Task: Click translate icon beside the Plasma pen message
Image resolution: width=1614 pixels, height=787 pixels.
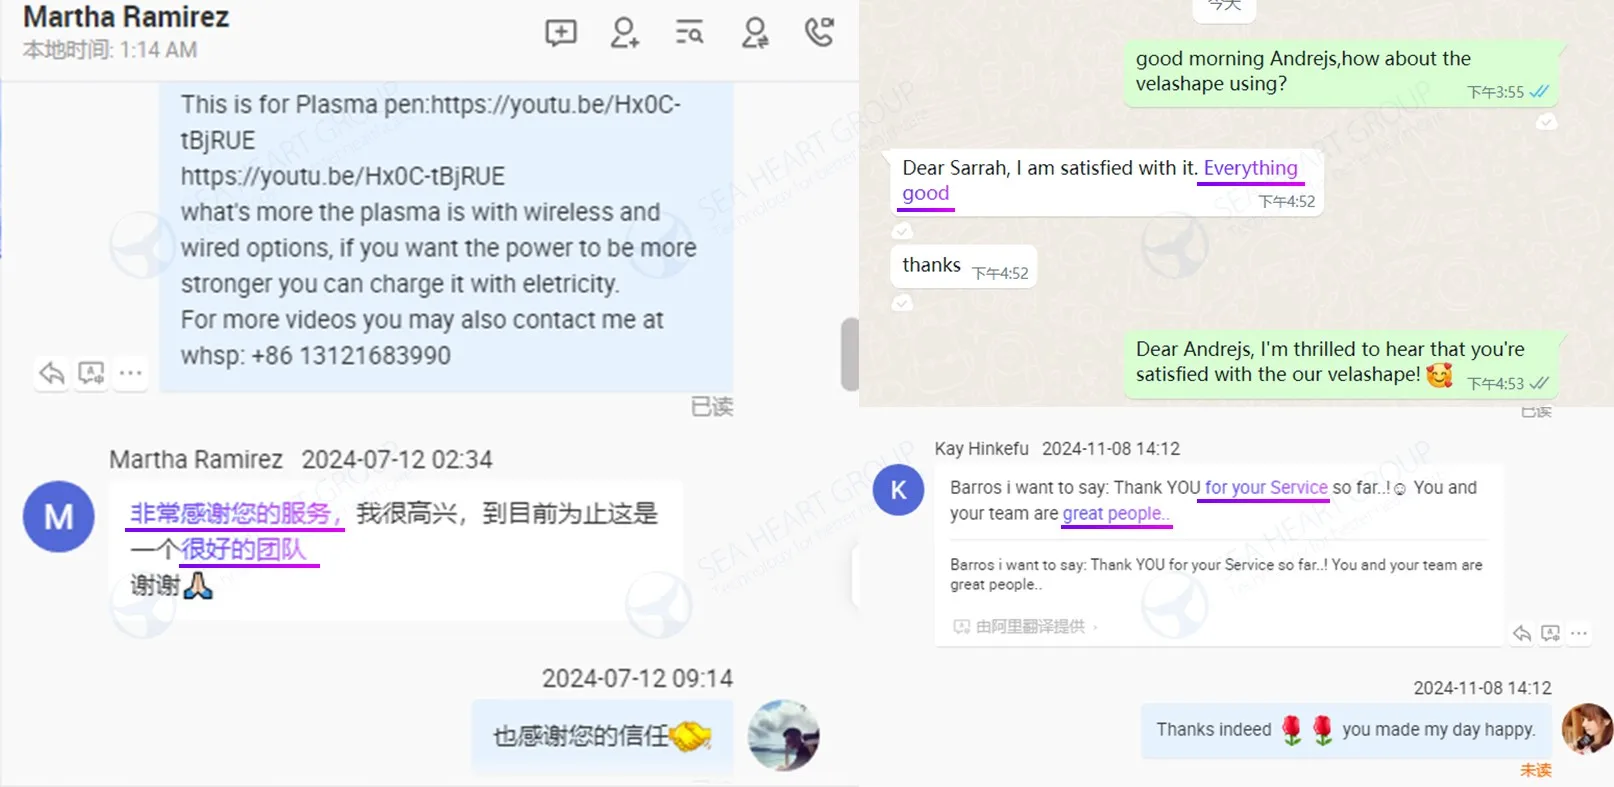Action: (91, 374)
